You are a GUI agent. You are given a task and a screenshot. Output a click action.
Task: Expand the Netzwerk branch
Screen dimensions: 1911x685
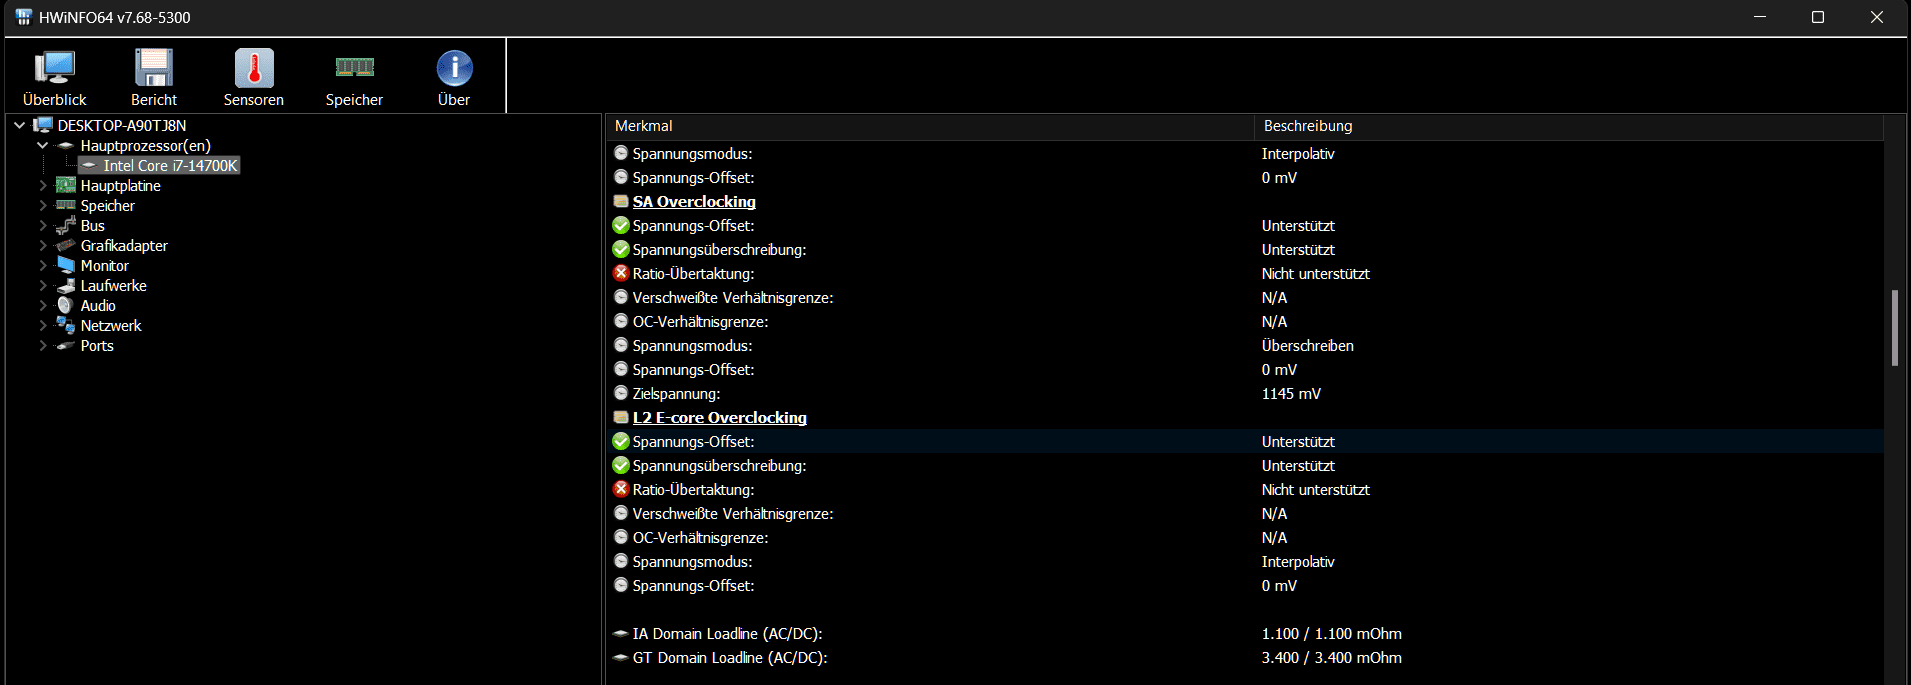42,325
